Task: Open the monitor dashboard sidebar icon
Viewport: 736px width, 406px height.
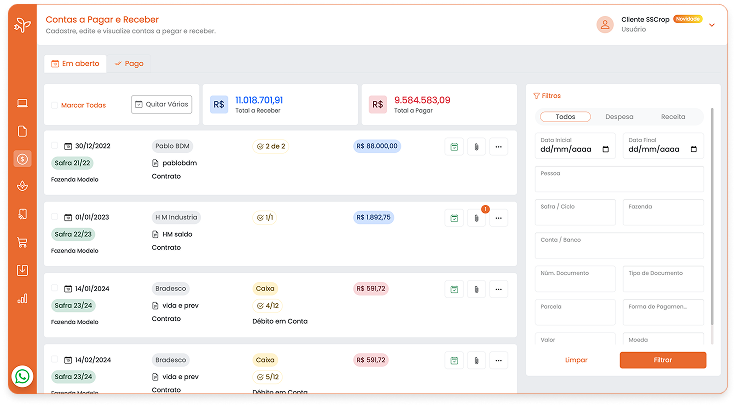Action: [23, 103]
